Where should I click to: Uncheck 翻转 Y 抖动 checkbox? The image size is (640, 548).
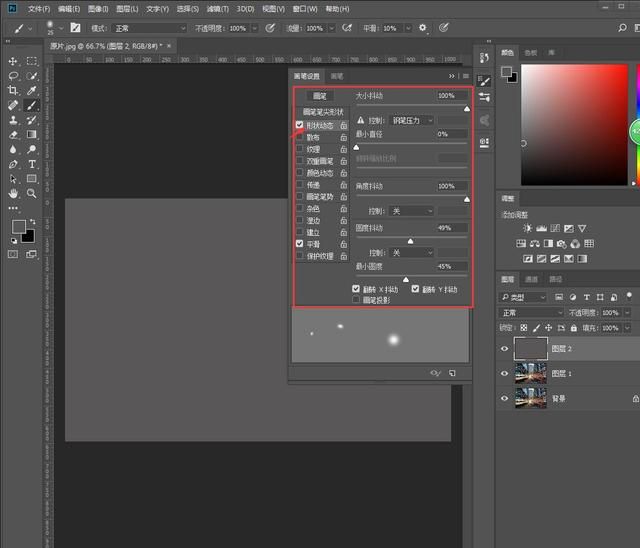pos(415,289)
